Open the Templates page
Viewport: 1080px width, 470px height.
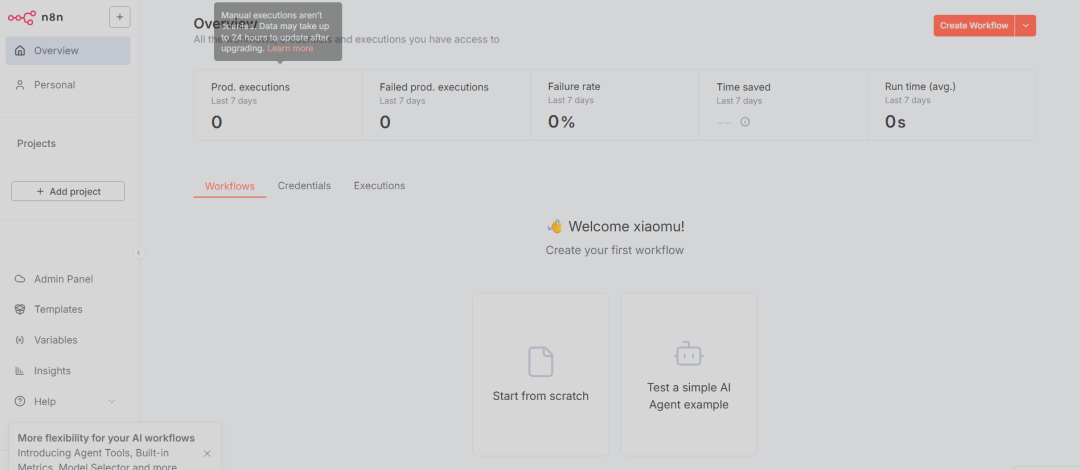(x=68, y=309)
